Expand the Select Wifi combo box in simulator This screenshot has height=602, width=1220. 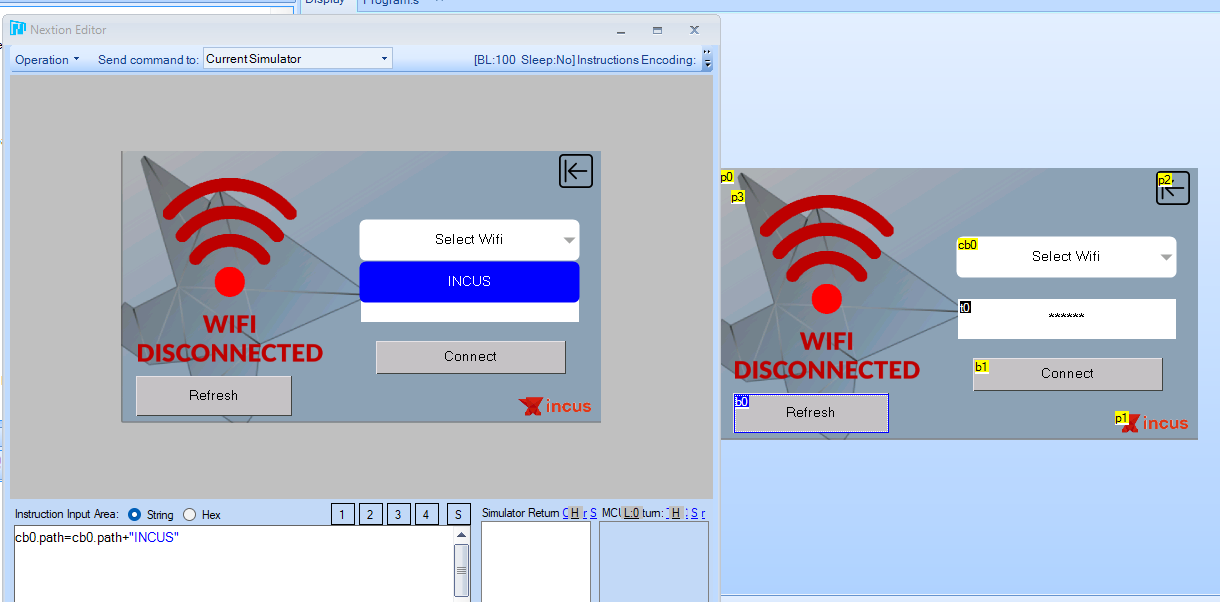pos(469,240)
